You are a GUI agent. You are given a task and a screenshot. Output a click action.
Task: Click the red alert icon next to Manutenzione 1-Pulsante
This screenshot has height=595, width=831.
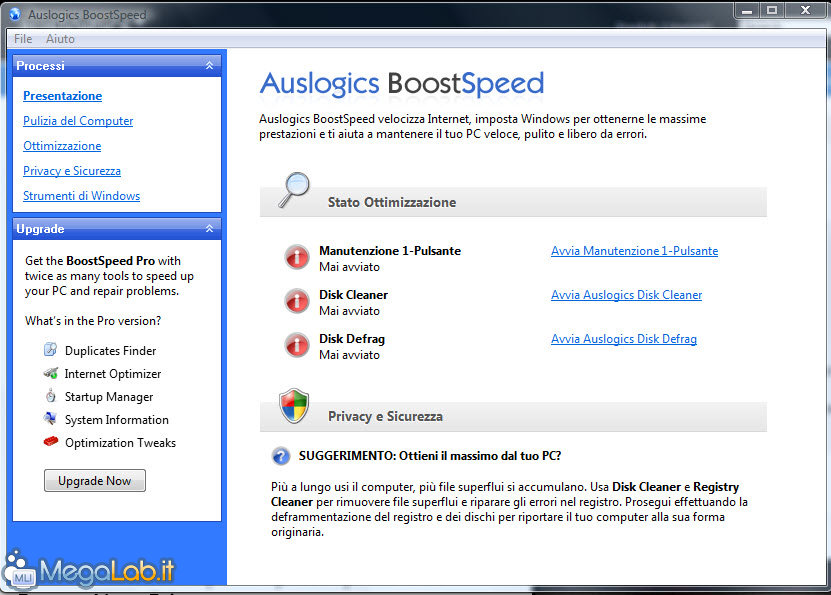(x=297, y=257)
